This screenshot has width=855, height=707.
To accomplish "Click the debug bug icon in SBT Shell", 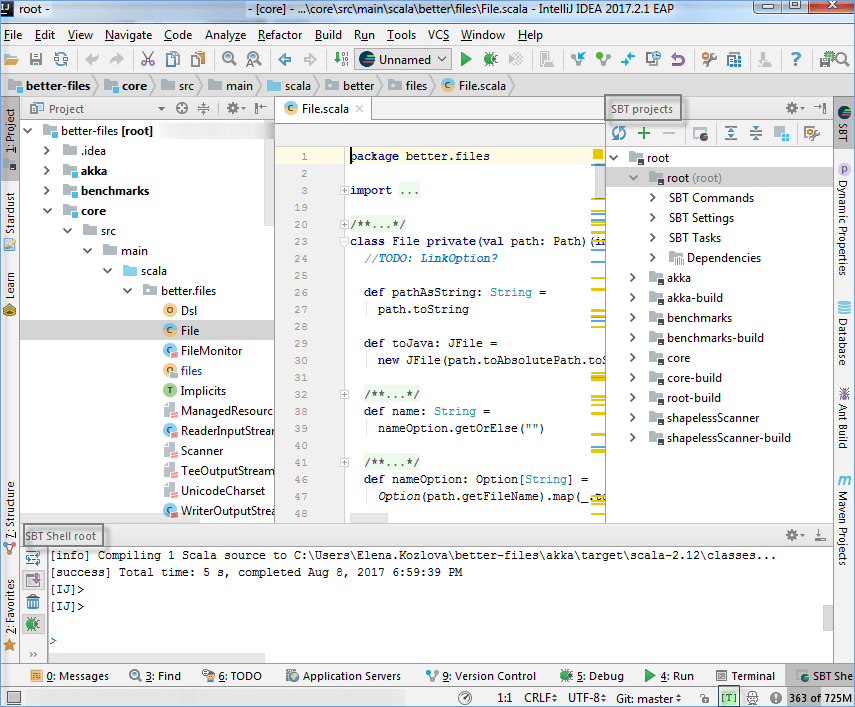I will pos(33,624).
